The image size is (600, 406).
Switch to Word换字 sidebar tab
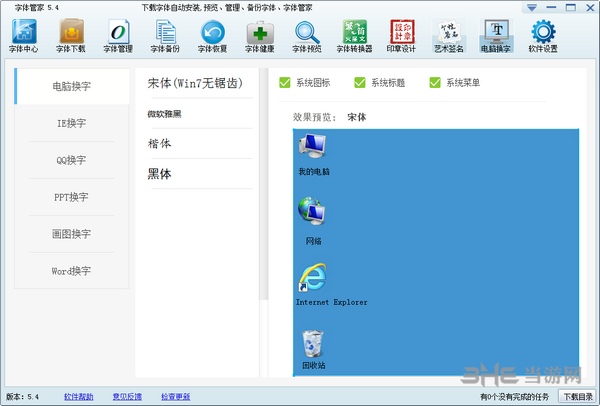pos(72,271)
